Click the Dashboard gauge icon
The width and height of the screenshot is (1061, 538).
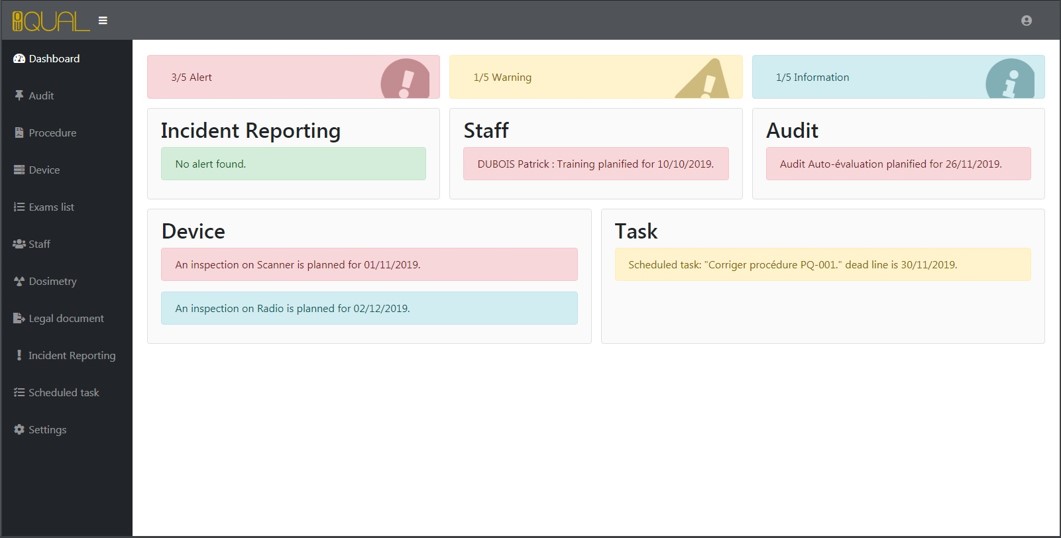(x=19, y=59)
